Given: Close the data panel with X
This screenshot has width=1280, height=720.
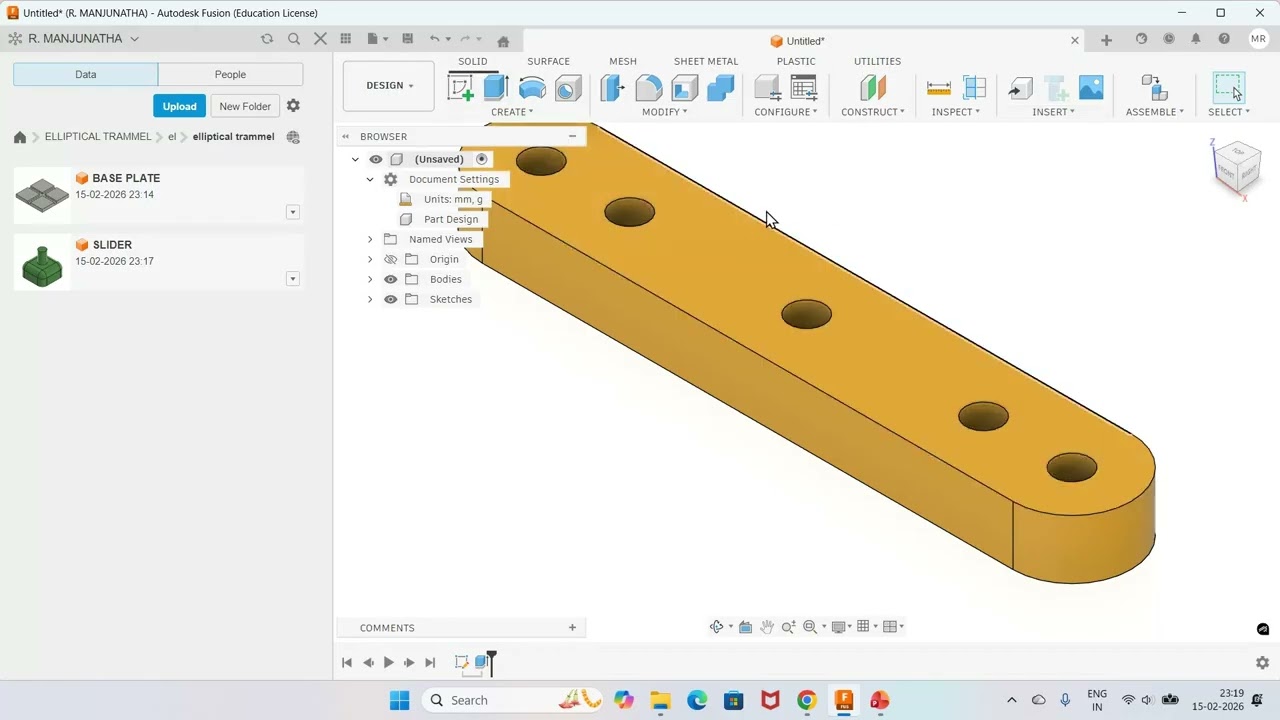Looking at the screenshot, I should [x=320, y=39].
